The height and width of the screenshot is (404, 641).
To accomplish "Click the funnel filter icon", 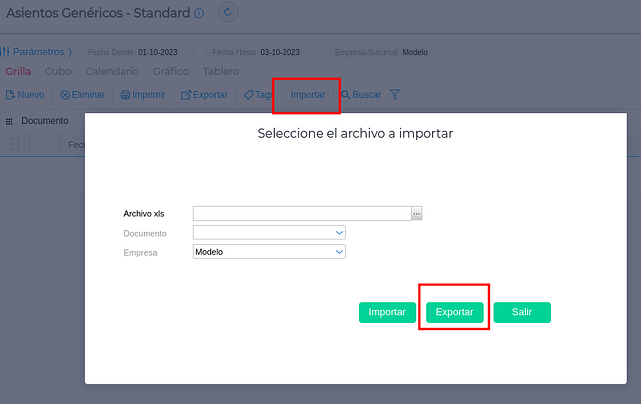I will tap(395, 95).
